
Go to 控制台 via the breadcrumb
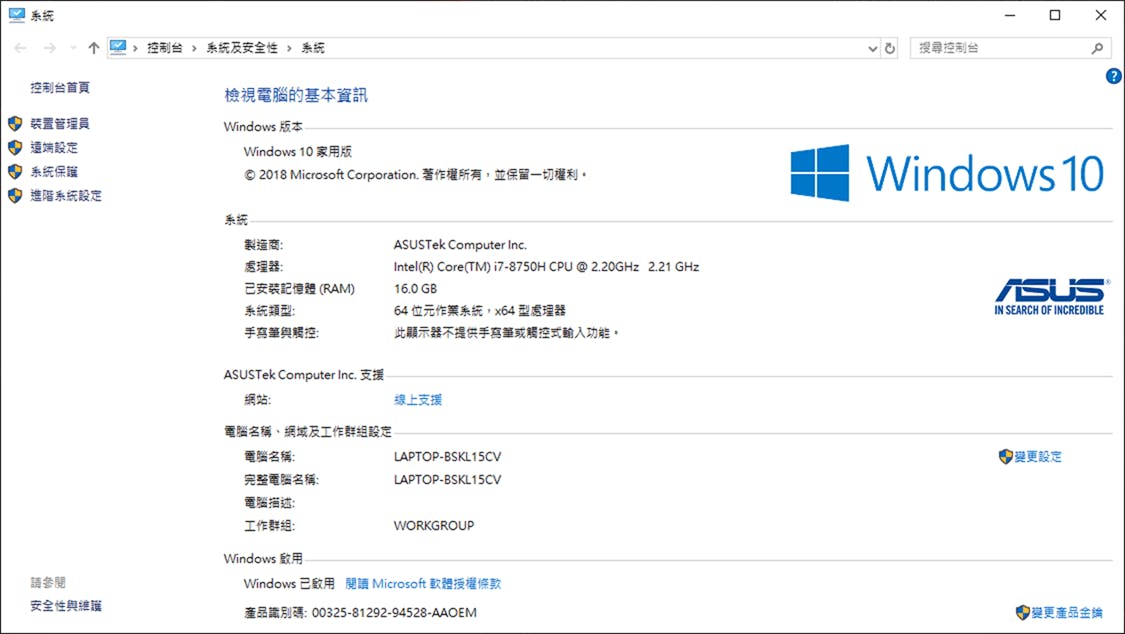point(165,46)
